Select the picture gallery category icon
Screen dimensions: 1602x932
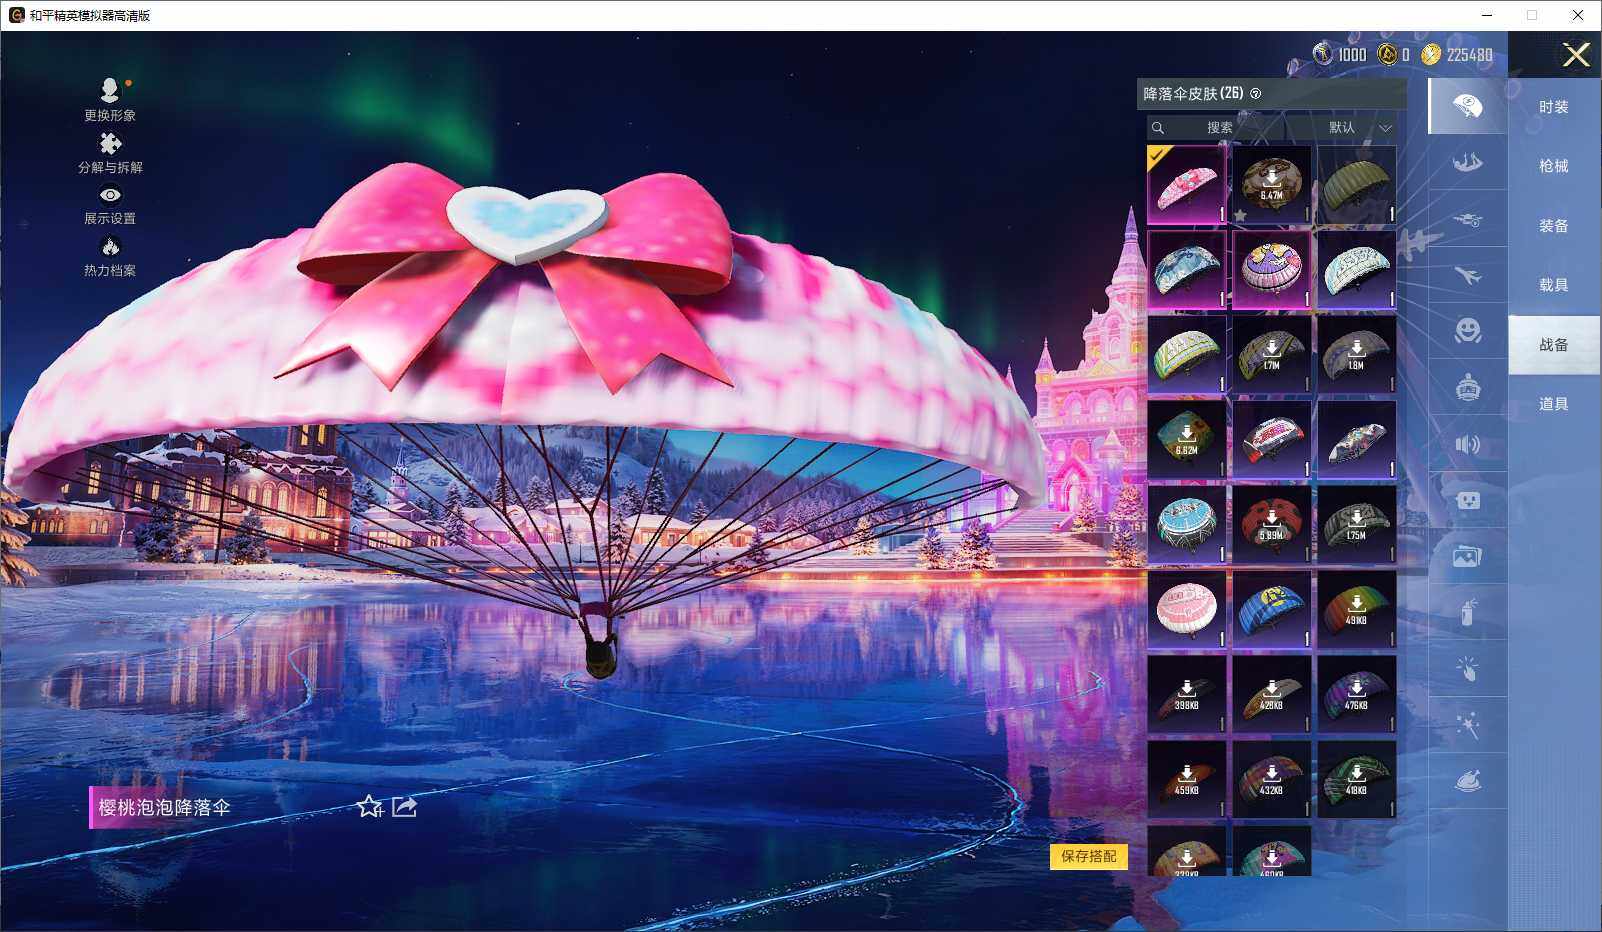pos(1468,556)
